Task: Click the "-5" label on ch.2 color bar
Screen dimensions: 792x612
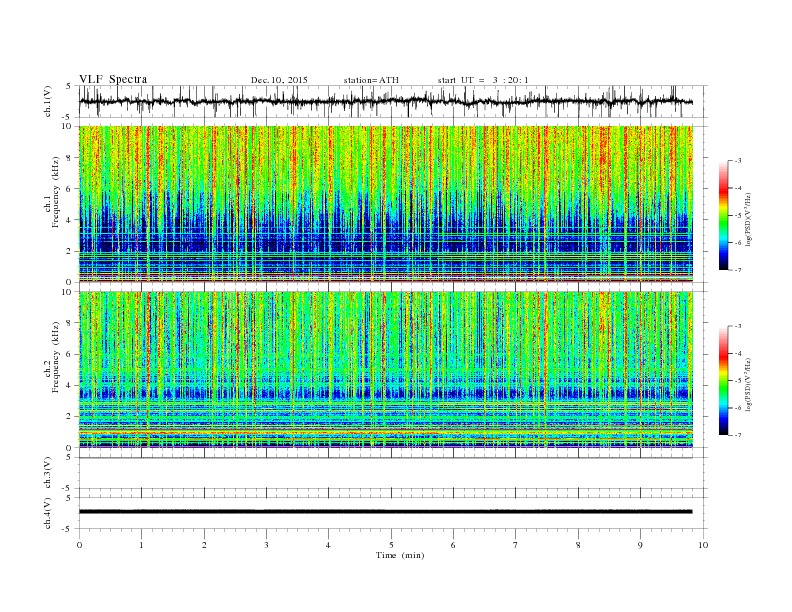Action: pyautogui.click(x=738, y=381)
